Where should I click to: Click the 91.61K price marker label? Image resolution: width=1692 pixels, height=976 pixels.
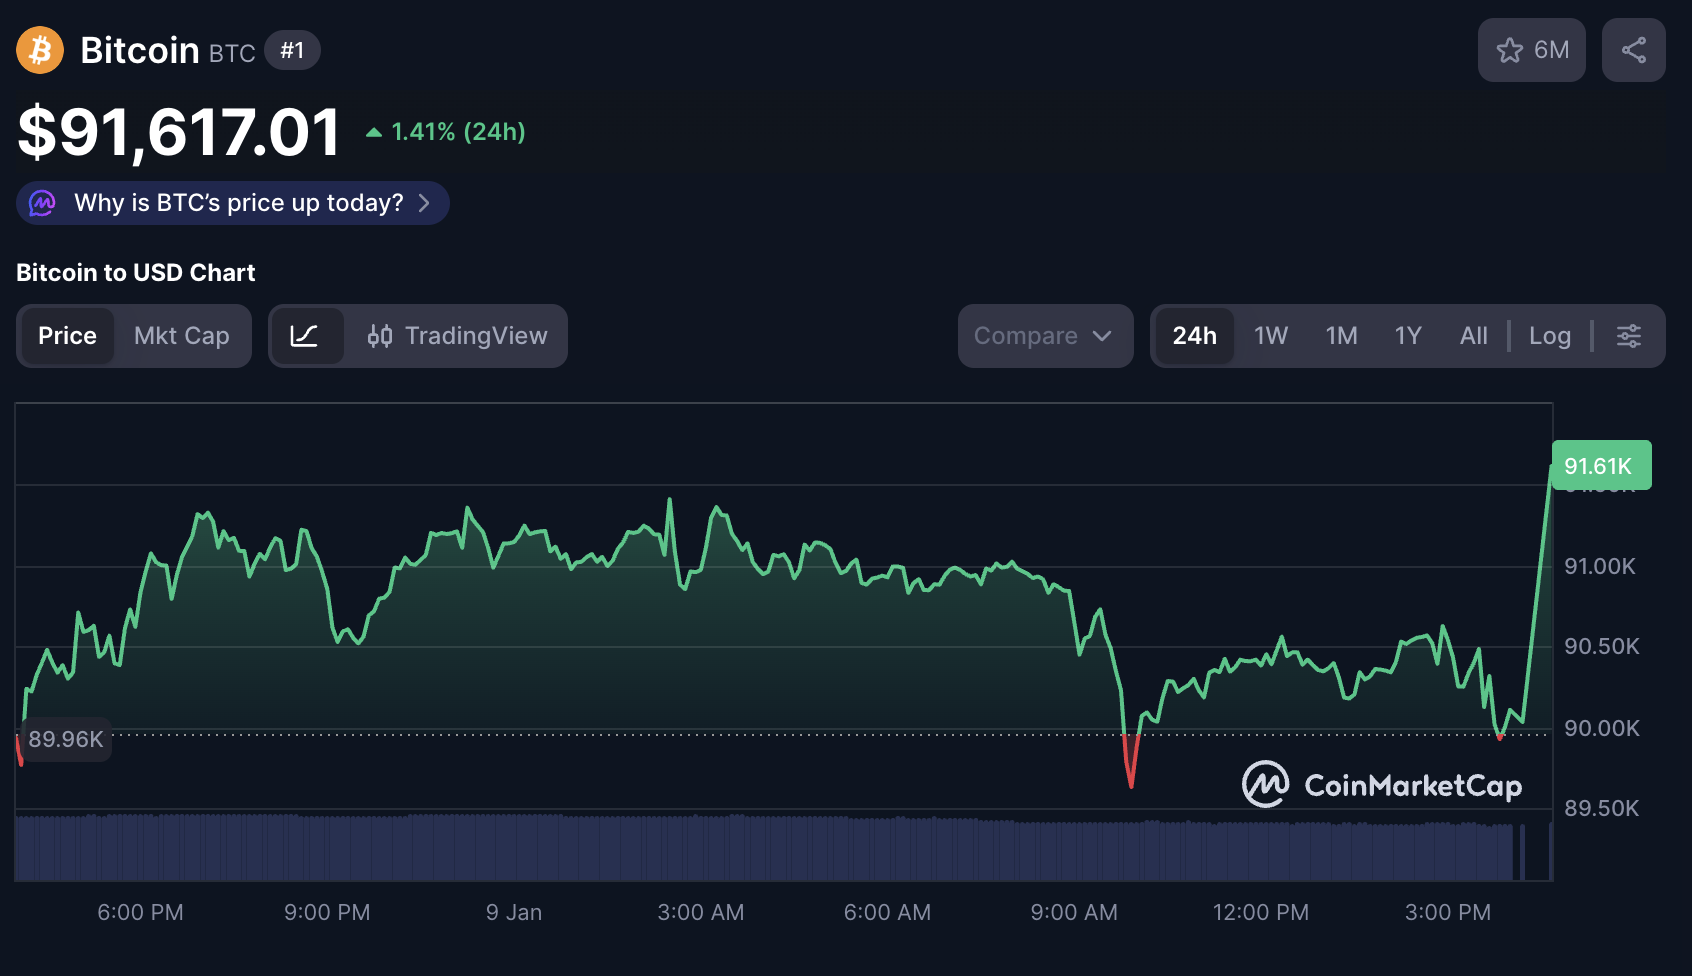[x=1600, y=465]
